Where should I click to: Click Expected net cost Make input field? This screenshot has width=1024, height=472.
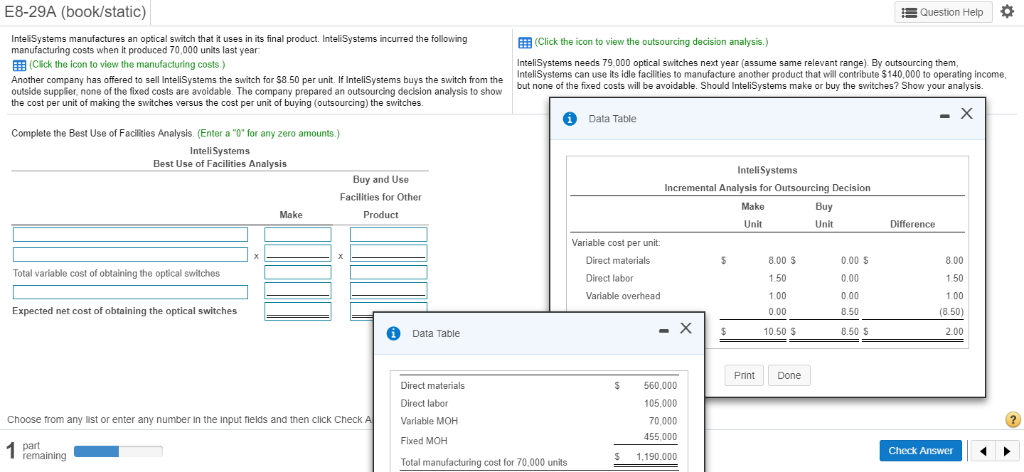pos(298,311)
